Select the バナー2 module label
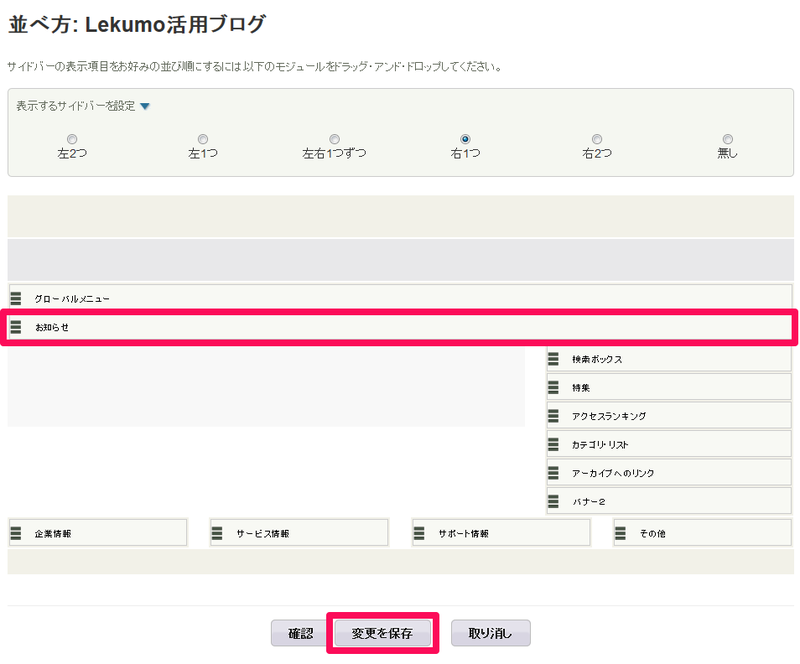Image resolution: width=800 pixels, height=664 pixels. point(589,502)
